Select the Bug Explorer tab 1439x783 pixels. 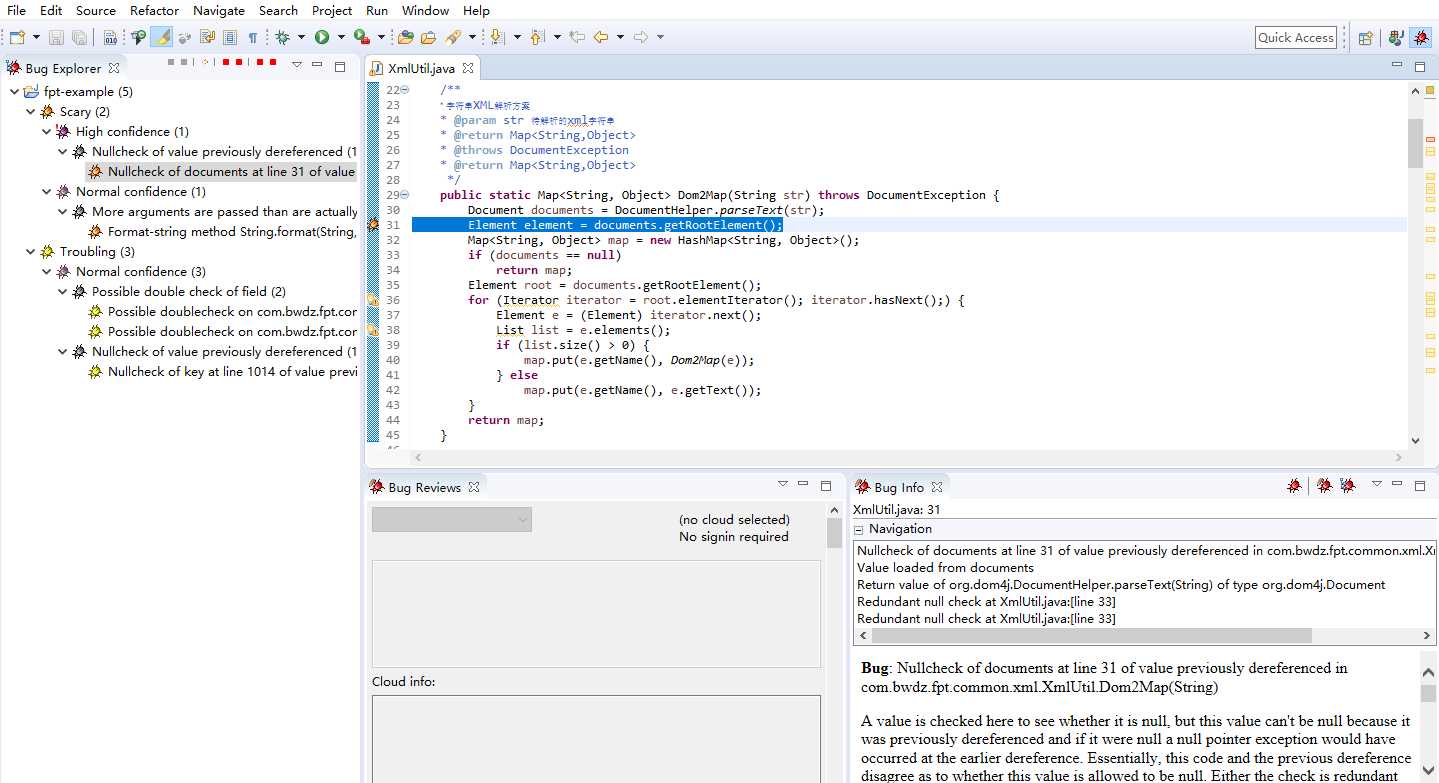click(63, 68)
